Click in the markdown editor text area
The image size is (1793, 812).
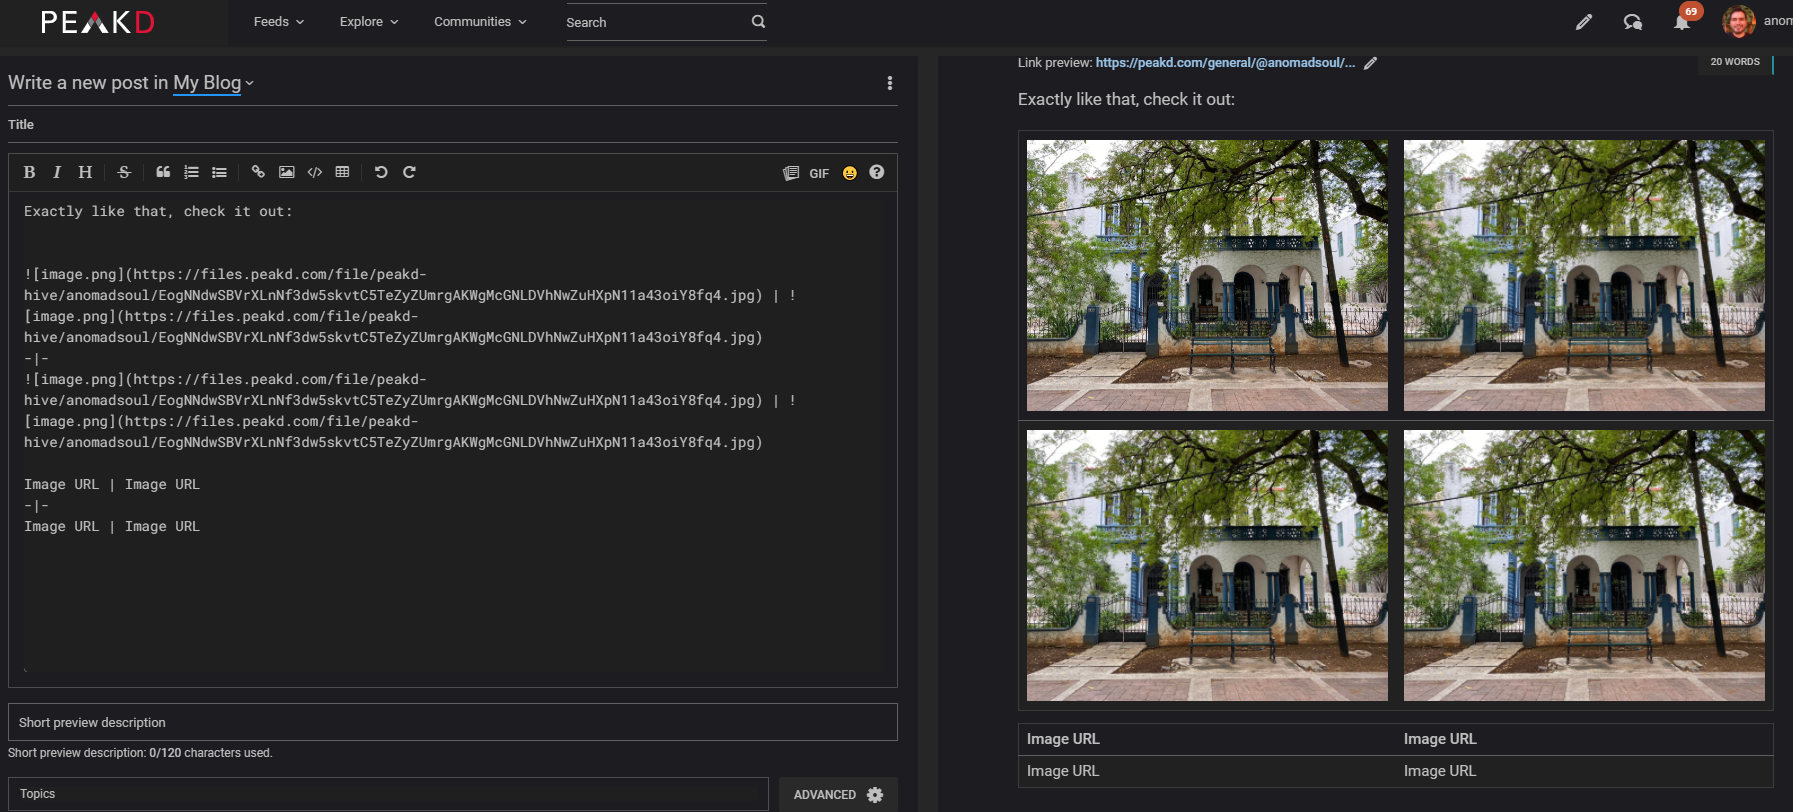pyautogui.click(x=452, y=438)
